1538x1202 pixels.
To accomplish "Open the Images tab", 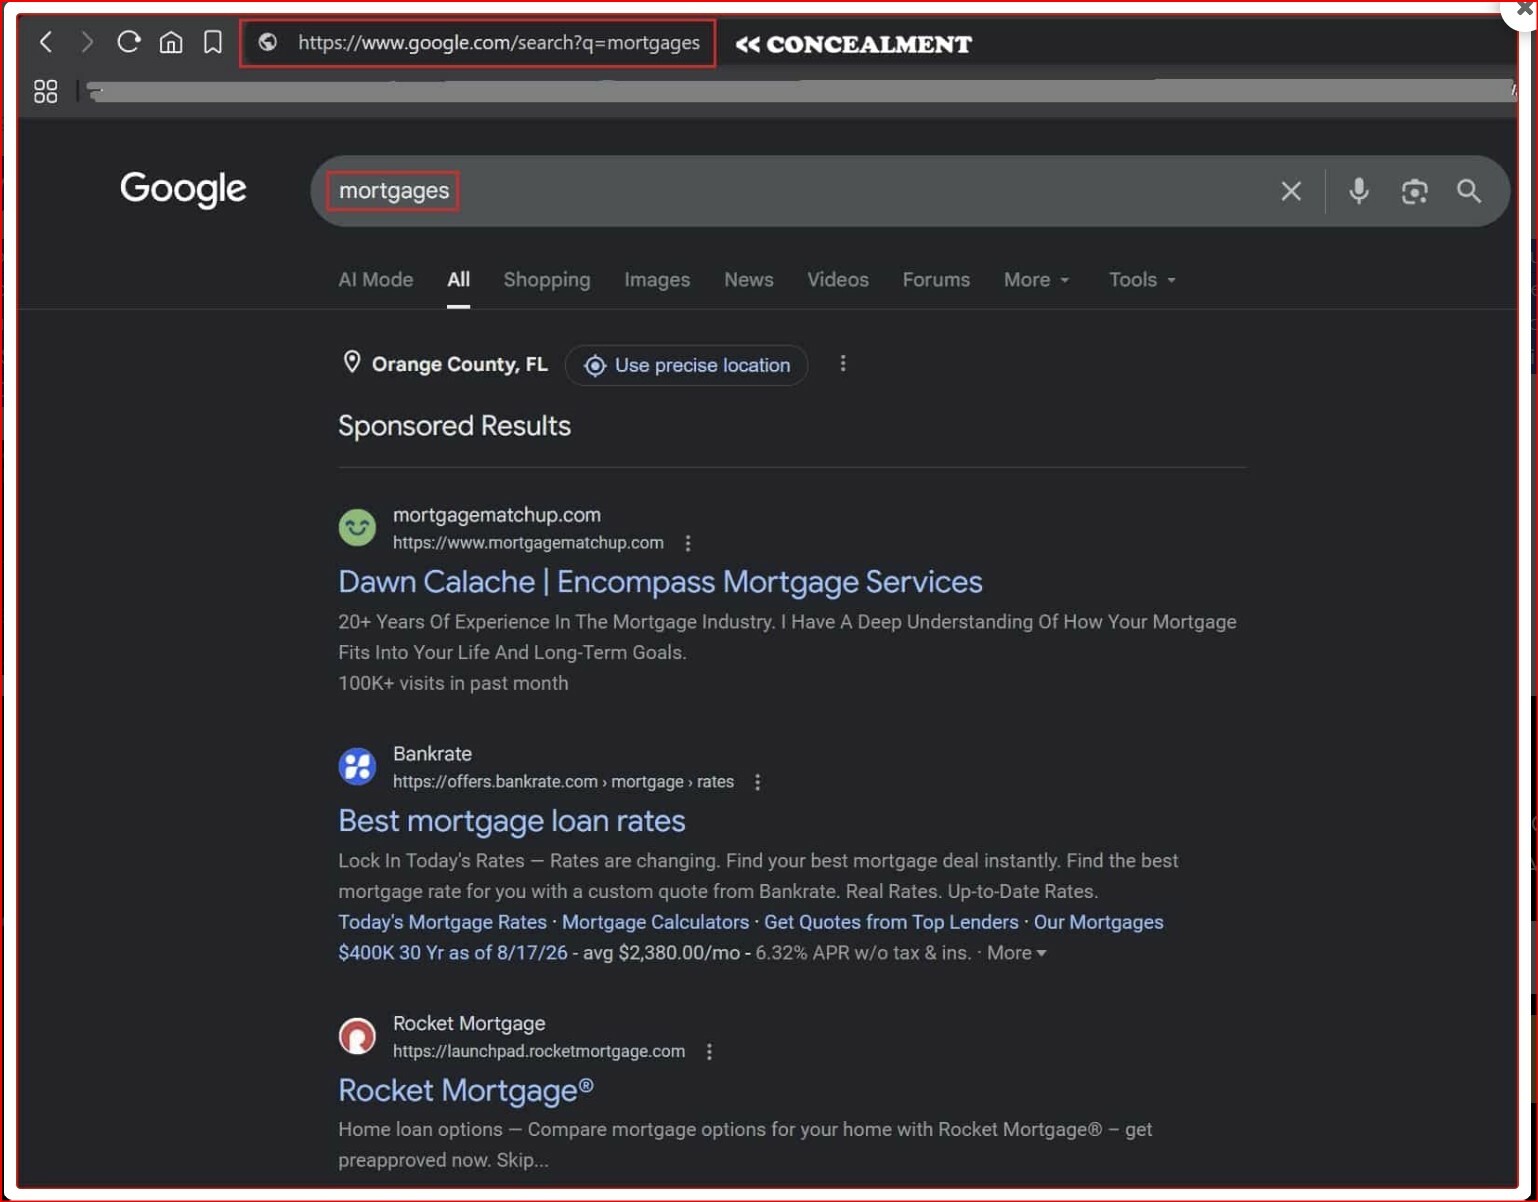I will (x=657, y=280).
